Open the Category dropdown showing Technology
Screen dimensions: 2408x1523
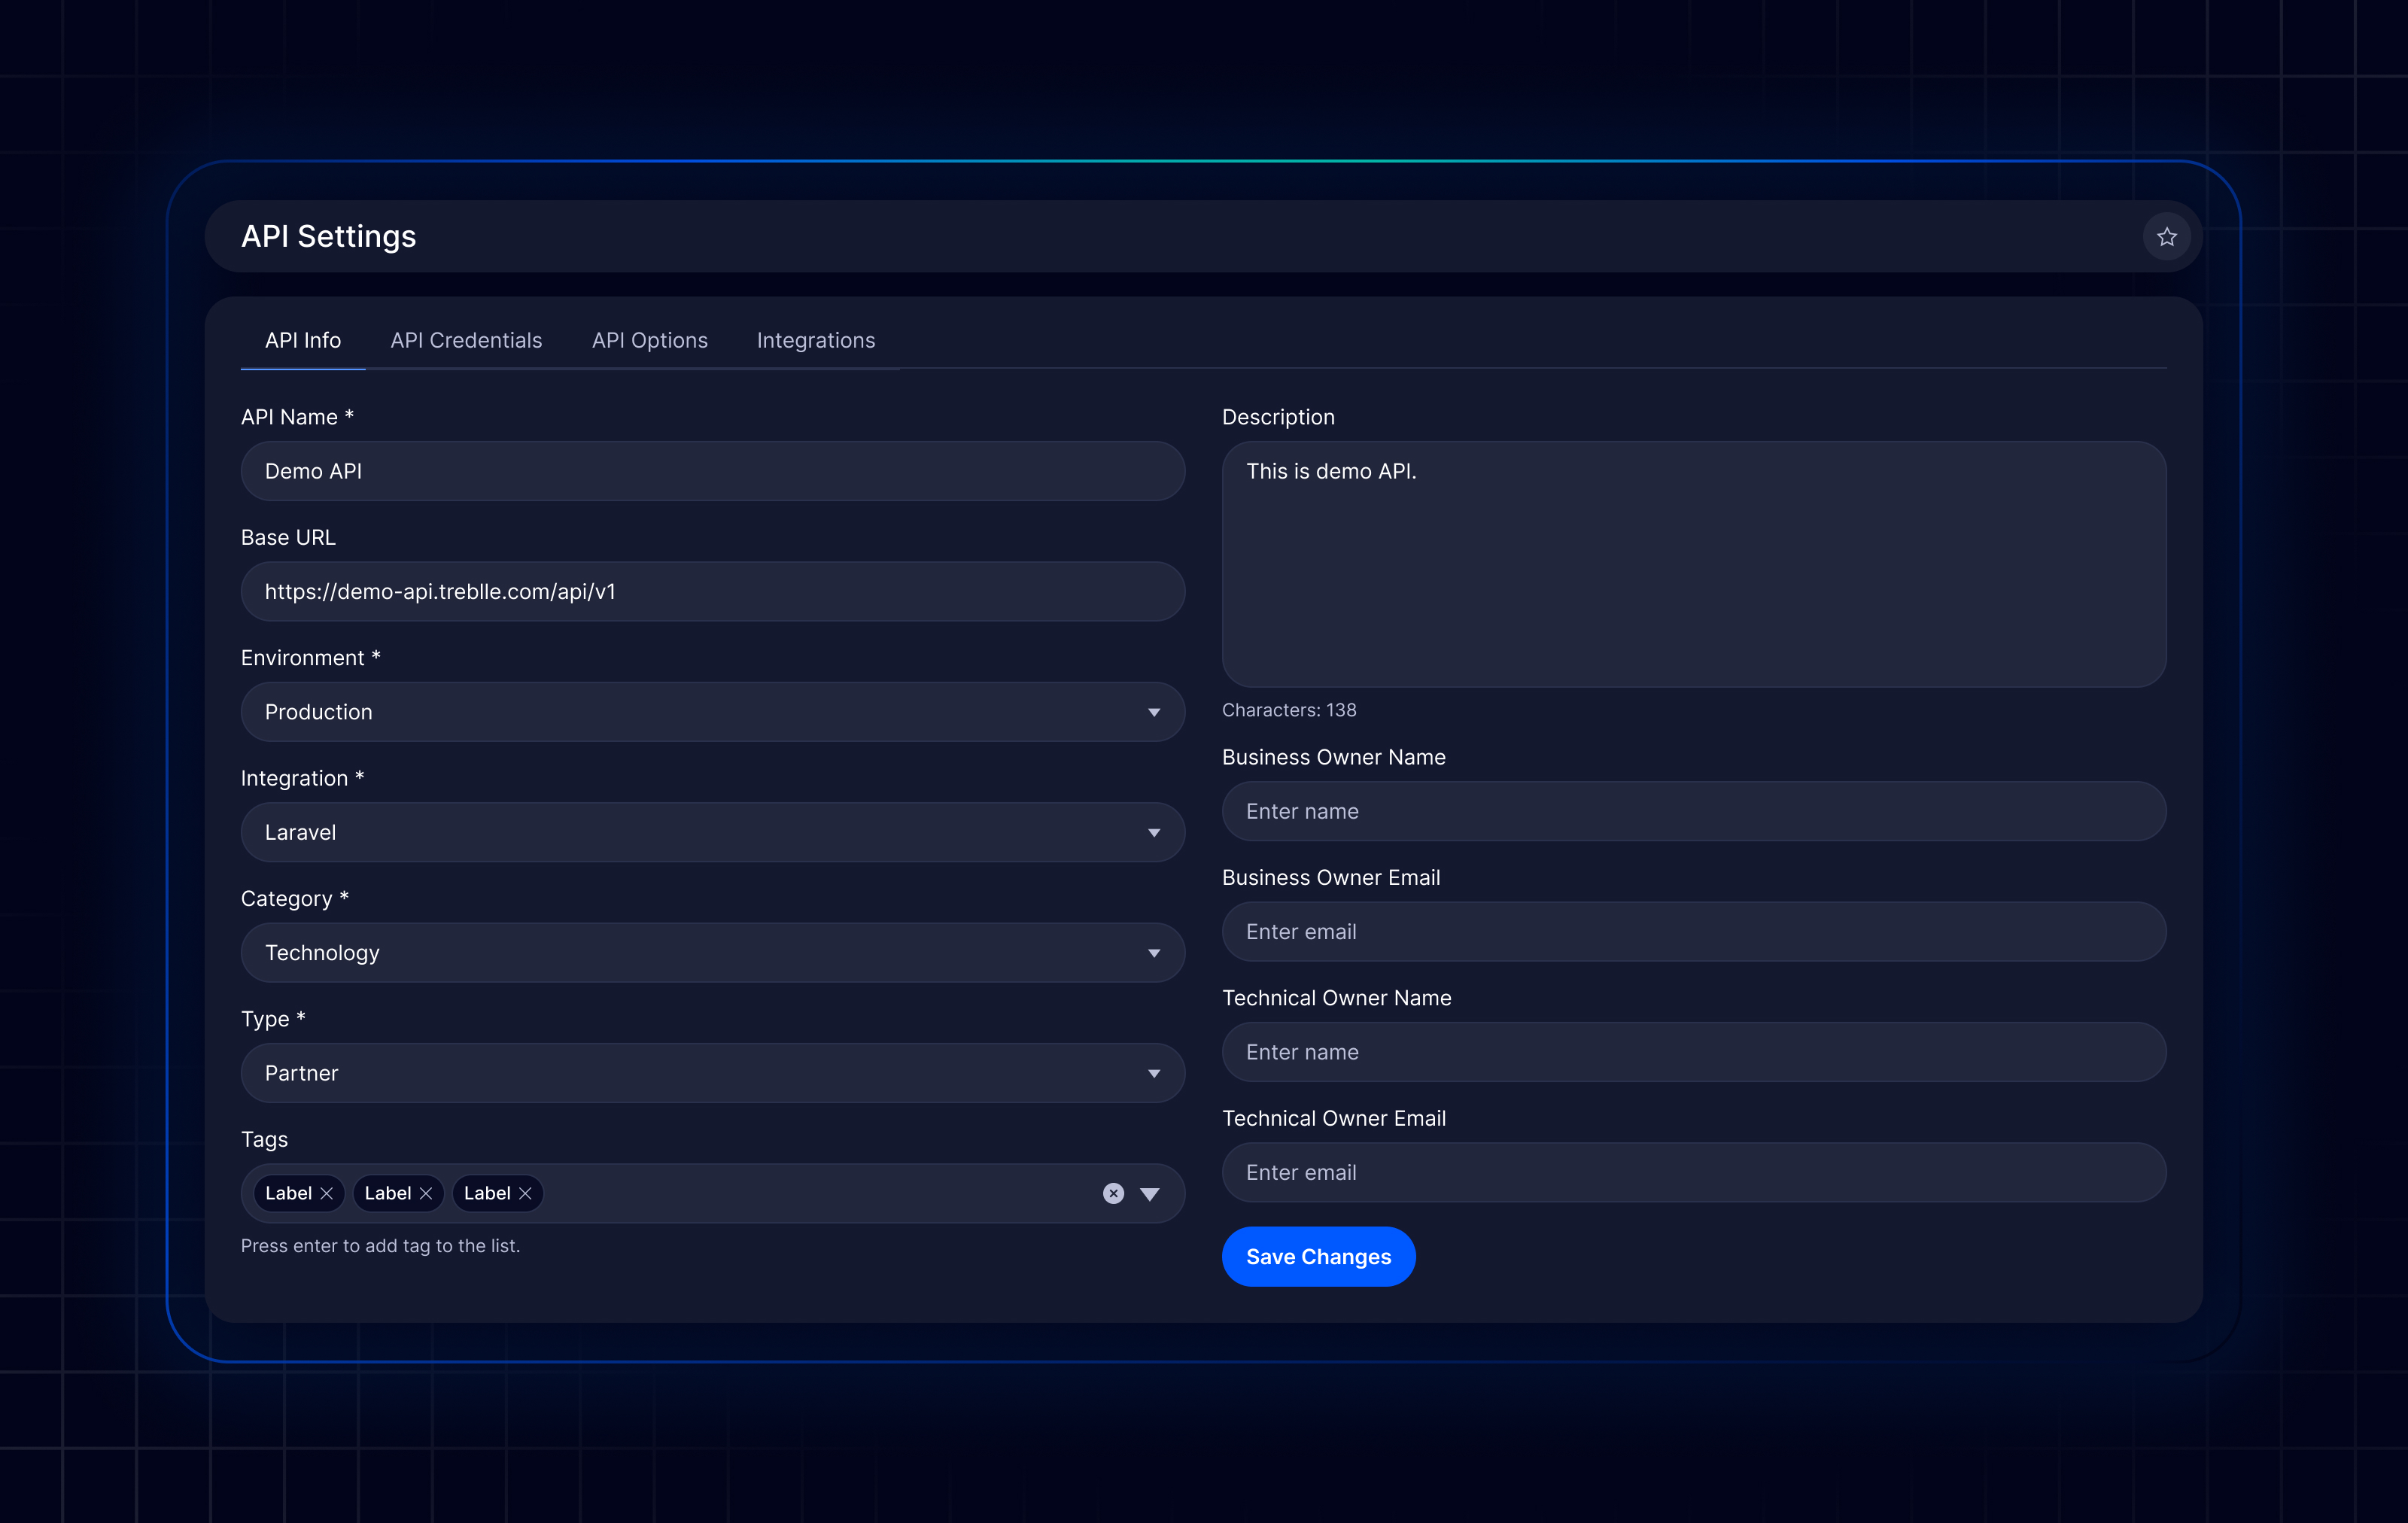(x=712, y=952)
